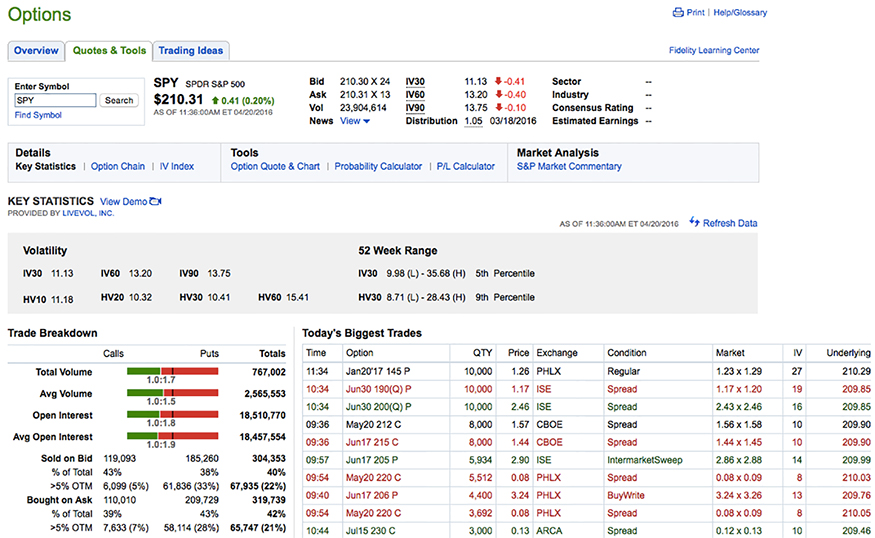
Task: Launch the Probability Calculator
Action: (378, 167)
